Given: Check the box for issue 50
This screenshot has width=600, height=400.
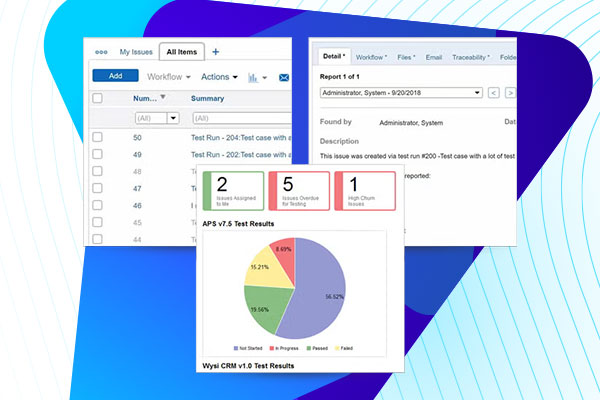Looking at the screenshot, I should pyautogui.click(x=97, y=137).
